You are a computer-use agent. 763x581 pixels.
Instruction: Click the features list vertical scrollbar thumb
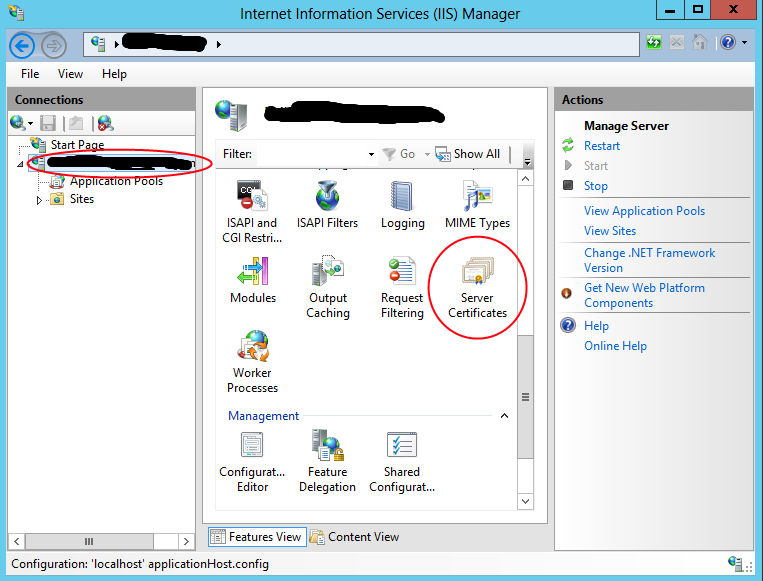point(526,397)
